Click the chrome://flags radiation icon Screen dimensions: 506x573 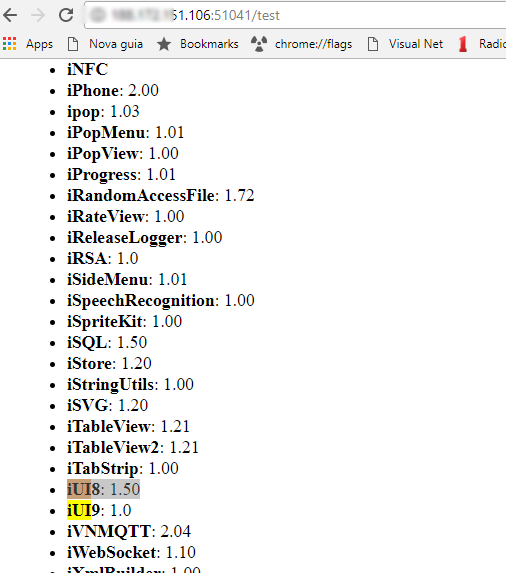(259, 44)
